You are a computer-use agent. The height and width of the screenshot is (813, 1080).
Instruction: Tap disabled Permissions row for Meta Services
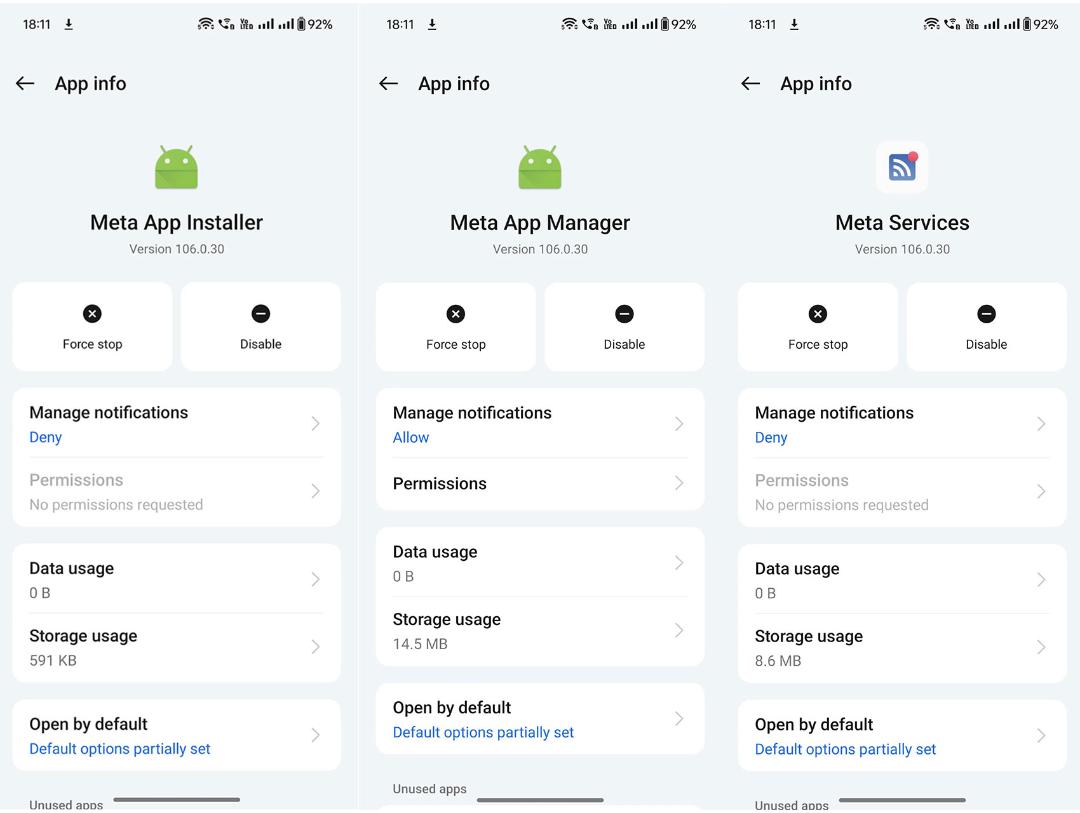[902, 492]
